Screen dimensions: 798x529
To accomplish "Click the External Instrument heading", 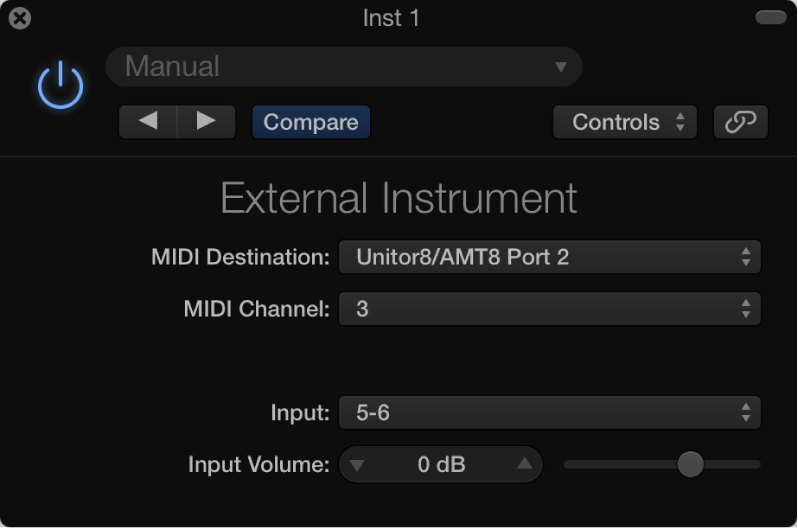I will coord(398,198).
